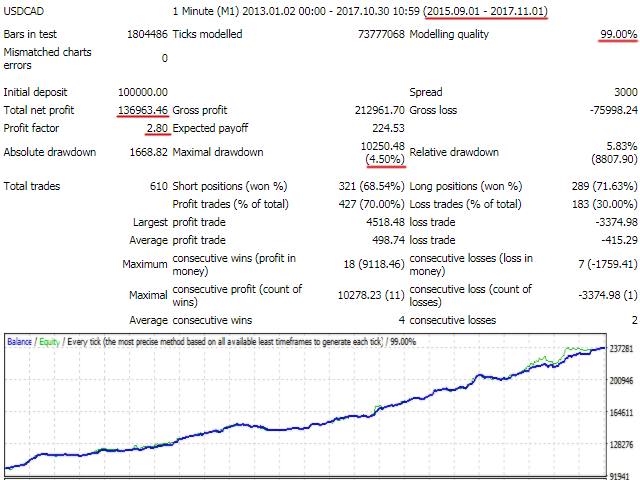Click the consecutive losses value 7 (-1759.41)
640x480 pixels.
click(608, 264)
